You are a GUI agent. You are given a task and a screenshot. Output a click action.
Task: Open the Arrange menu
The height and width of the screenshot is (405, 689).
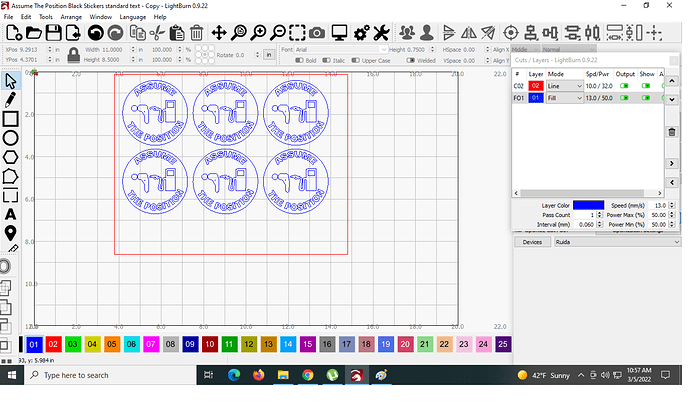point(71,17)
